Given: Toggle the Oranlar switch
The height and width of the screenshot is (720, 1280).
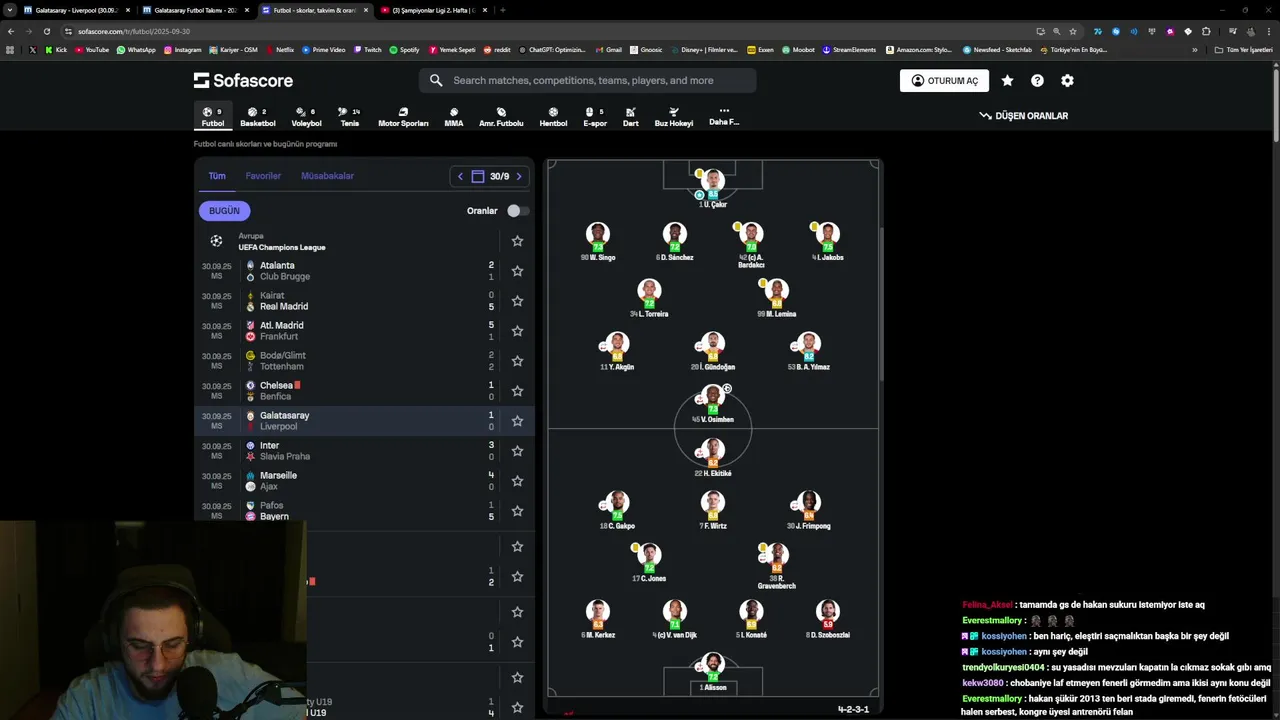Looking at the screenshot, I should pos(517,211).
